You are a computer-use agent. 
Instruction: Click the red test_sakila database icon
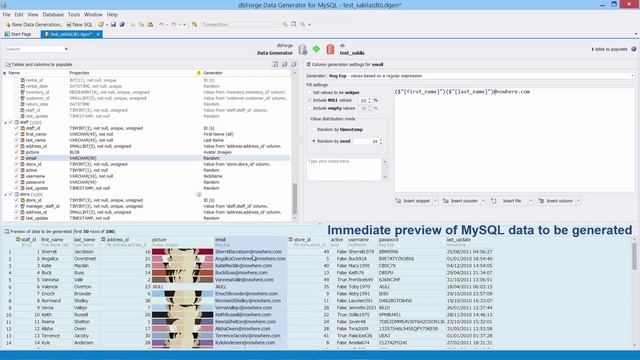[330, 49]
